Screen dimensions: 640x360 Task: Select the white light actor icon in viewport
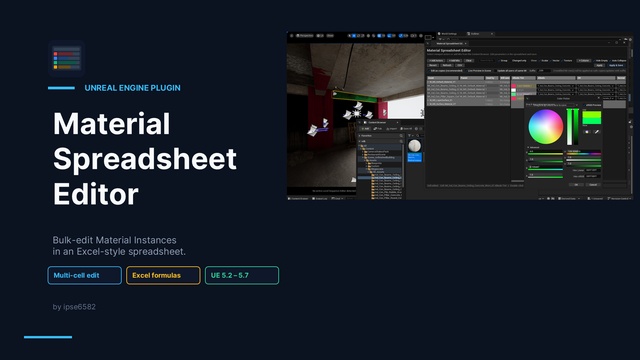pos(356,113)
